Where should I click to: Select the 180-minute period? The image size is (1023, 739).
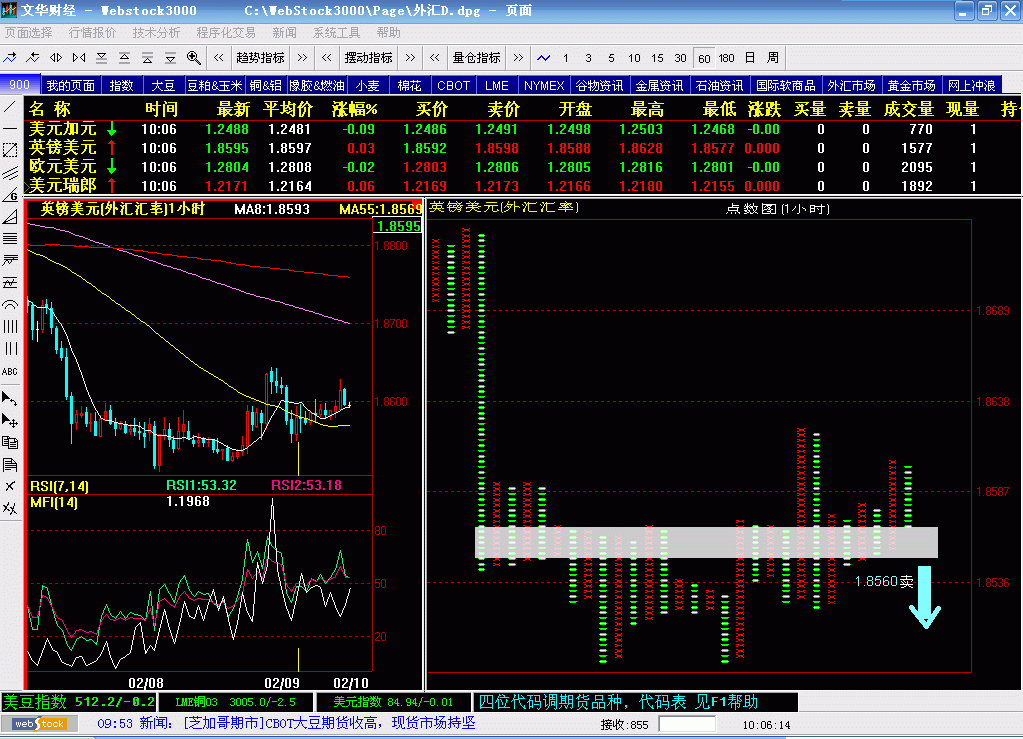pos(727,58)
